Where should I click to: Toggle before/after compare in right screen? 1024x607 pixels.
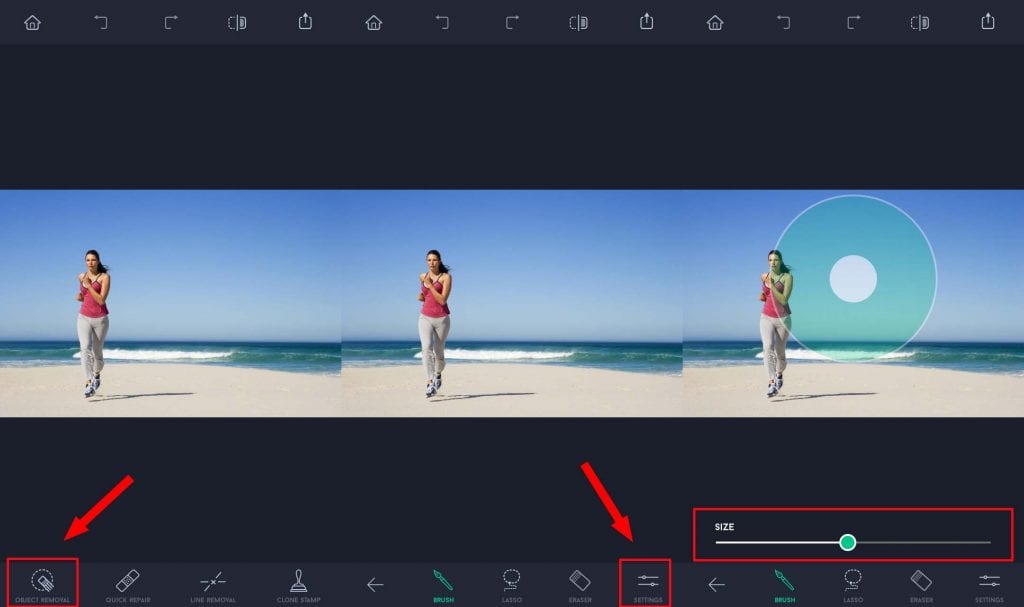coord(920,23)
